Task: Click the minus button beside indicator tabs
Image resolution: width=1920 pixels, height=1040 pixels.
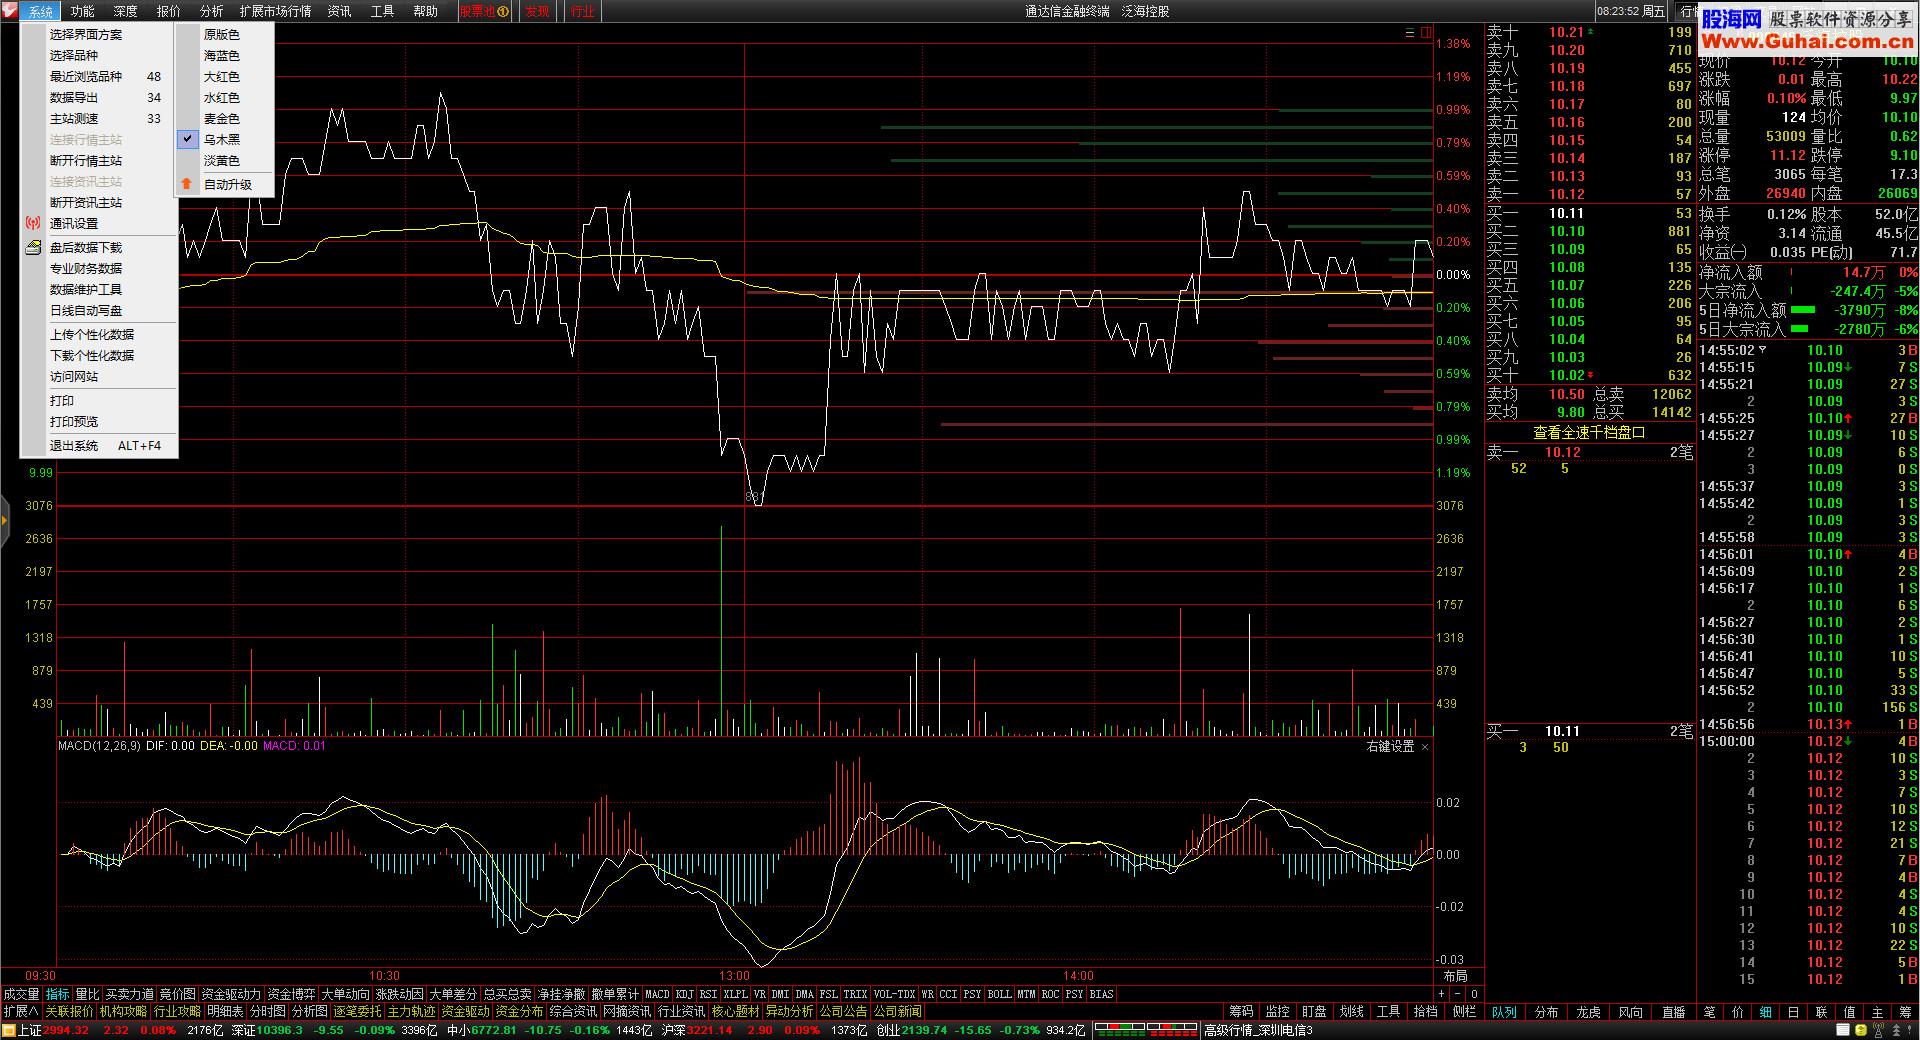Action: pyautogui.click(x=1457, y=994)
